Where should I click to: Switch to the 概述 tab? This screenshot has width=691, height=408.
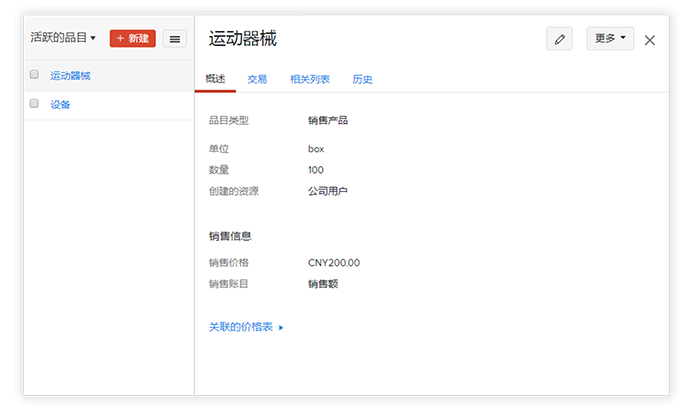pos(215,79)
